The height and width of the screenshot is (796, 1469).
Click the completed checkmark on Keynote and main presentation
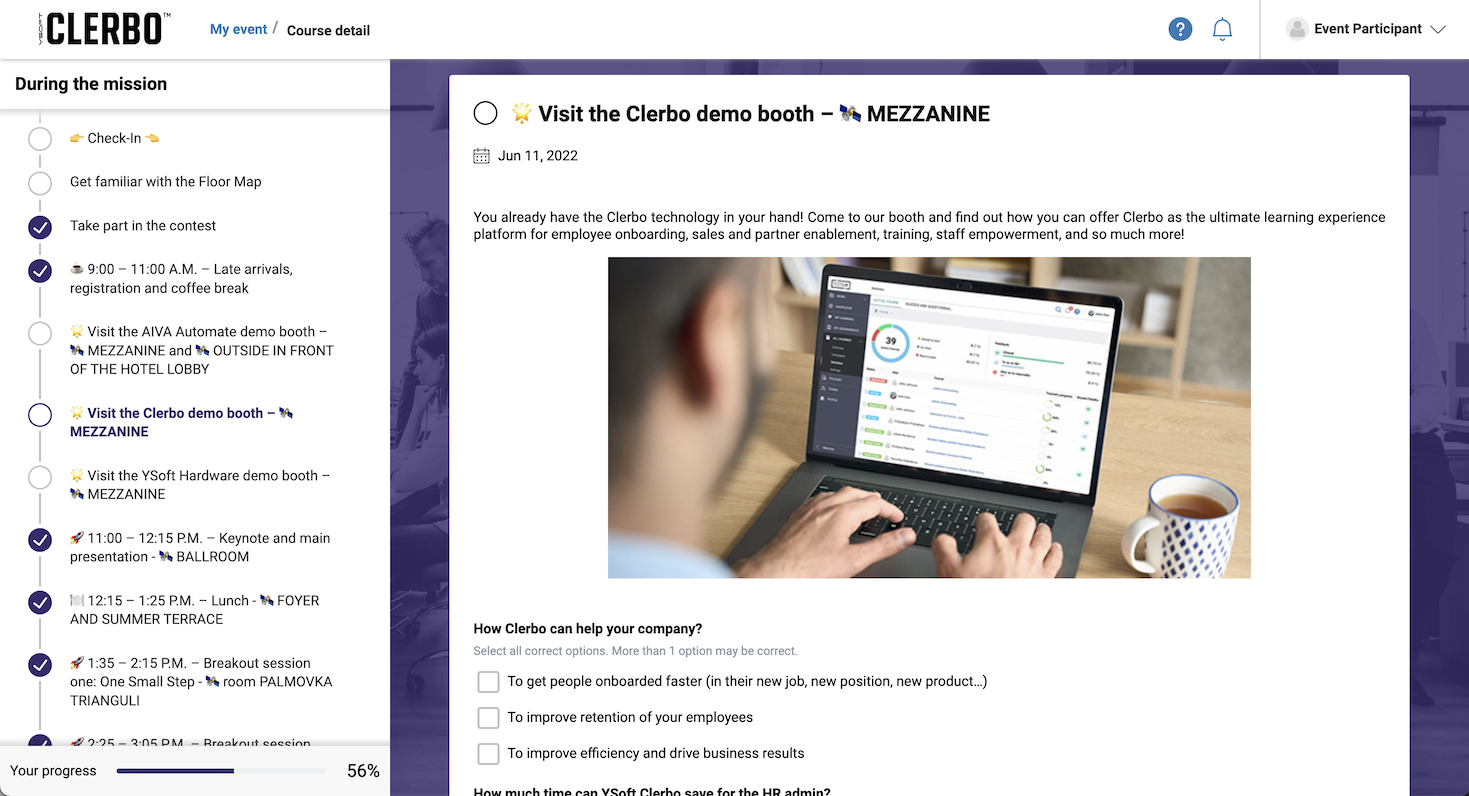39,540
